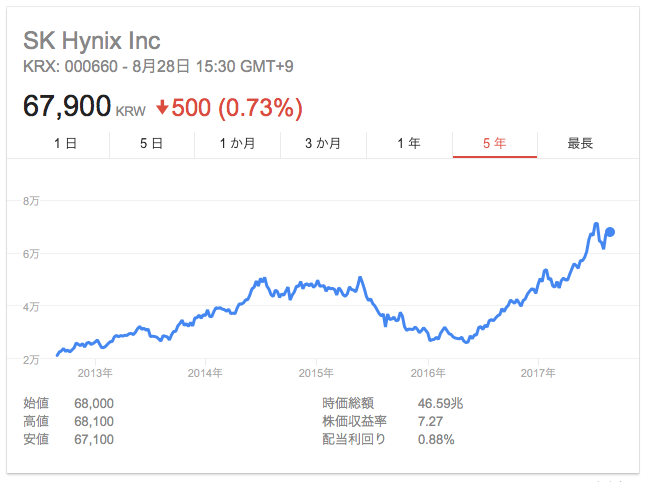The width and height of the screenshot is (647, 482).
Task: Click the 2013年 label on the timeline axis
Action: click(94, 372)
